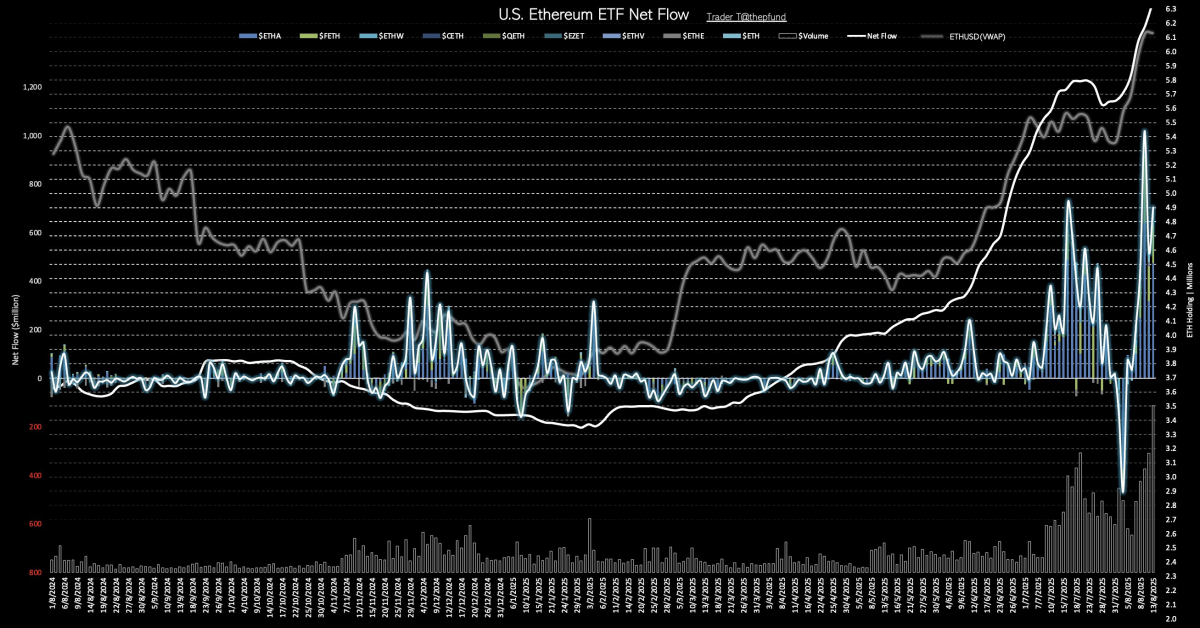Toggle the $ETHW legend entry
Image resolution: width=1200 pixels, height=628 pixels.
[382, 36]
